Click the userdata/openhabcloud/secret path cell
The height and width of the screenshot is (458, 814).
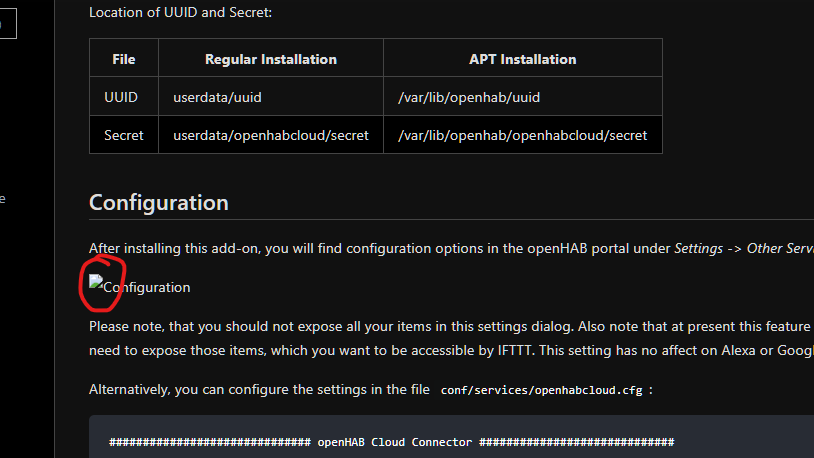[270, 135]
